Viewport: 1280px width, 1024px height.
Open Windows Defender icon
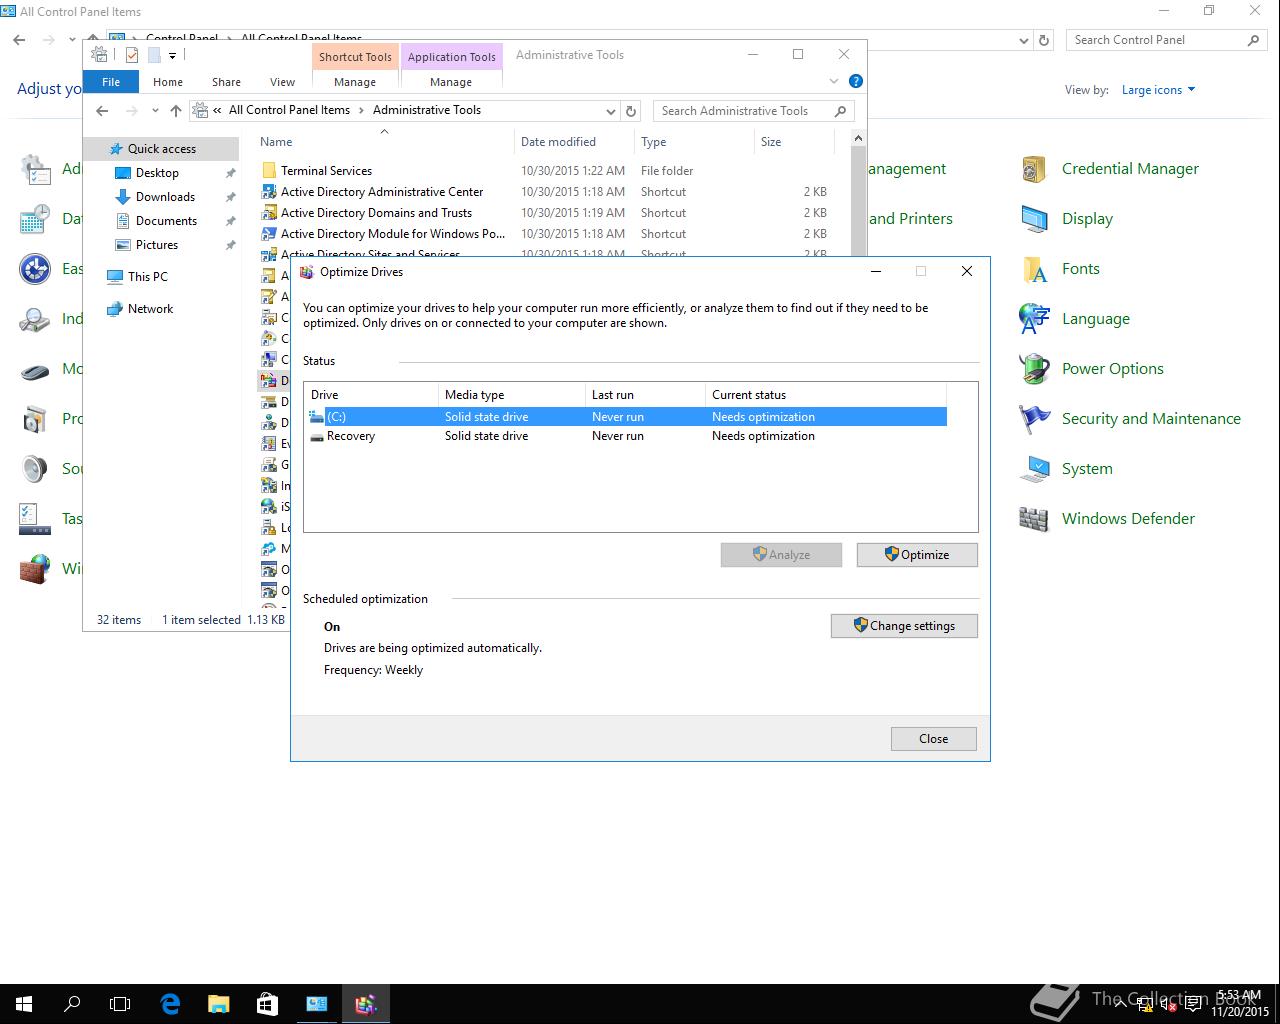pos(1034,519)
